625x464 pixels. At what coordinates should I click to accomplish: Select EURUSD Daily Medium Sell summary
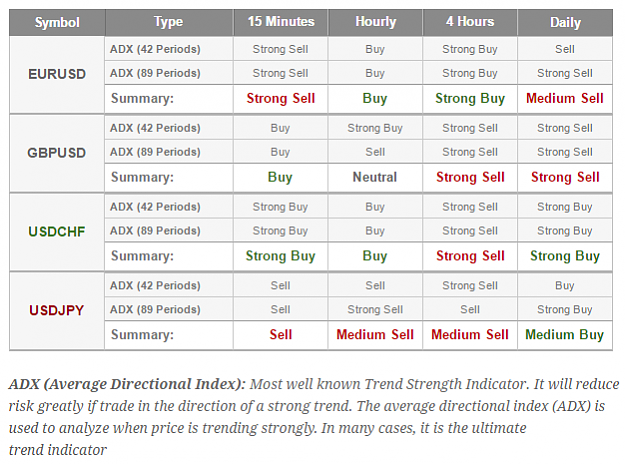565,98
